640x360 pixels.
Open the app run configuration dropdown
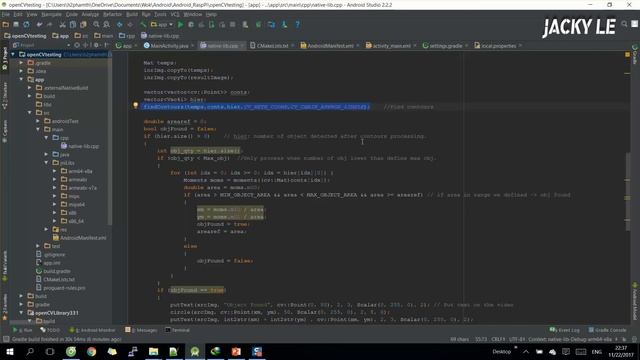162,24
